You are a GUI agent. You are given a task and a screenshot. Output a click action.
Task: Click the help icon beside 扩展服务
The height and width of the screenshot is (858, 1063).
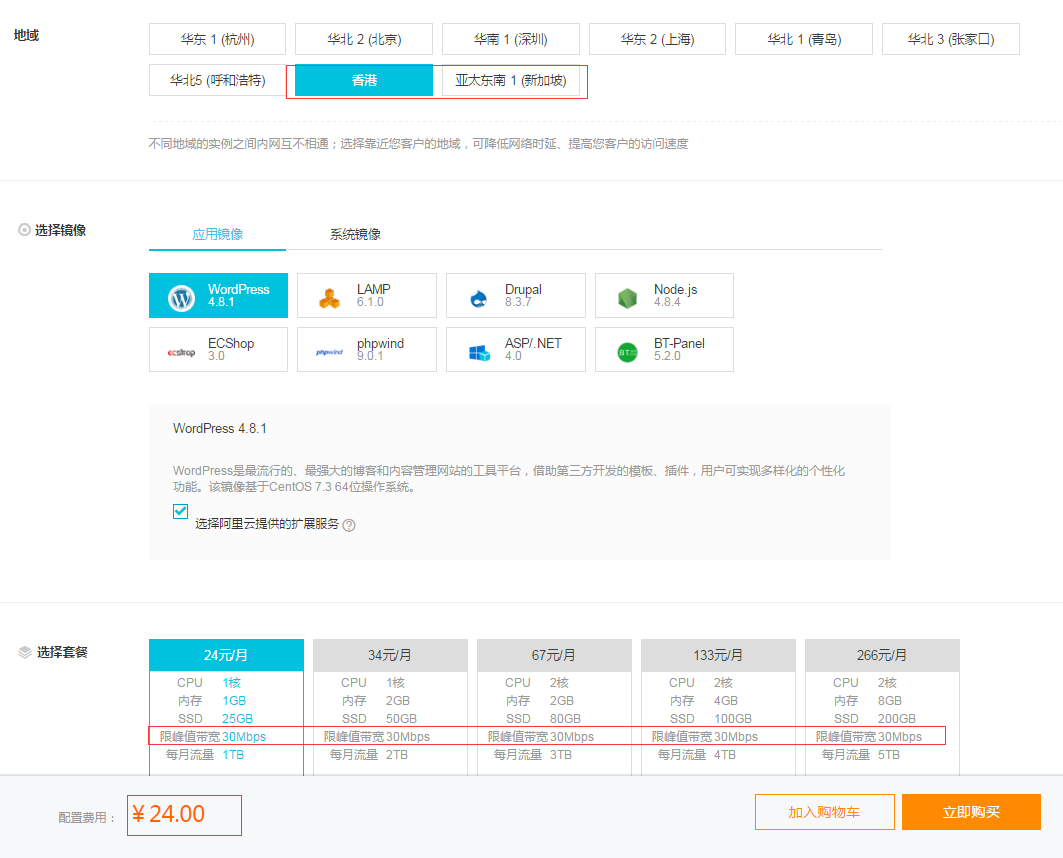click(x=349, y=525)
